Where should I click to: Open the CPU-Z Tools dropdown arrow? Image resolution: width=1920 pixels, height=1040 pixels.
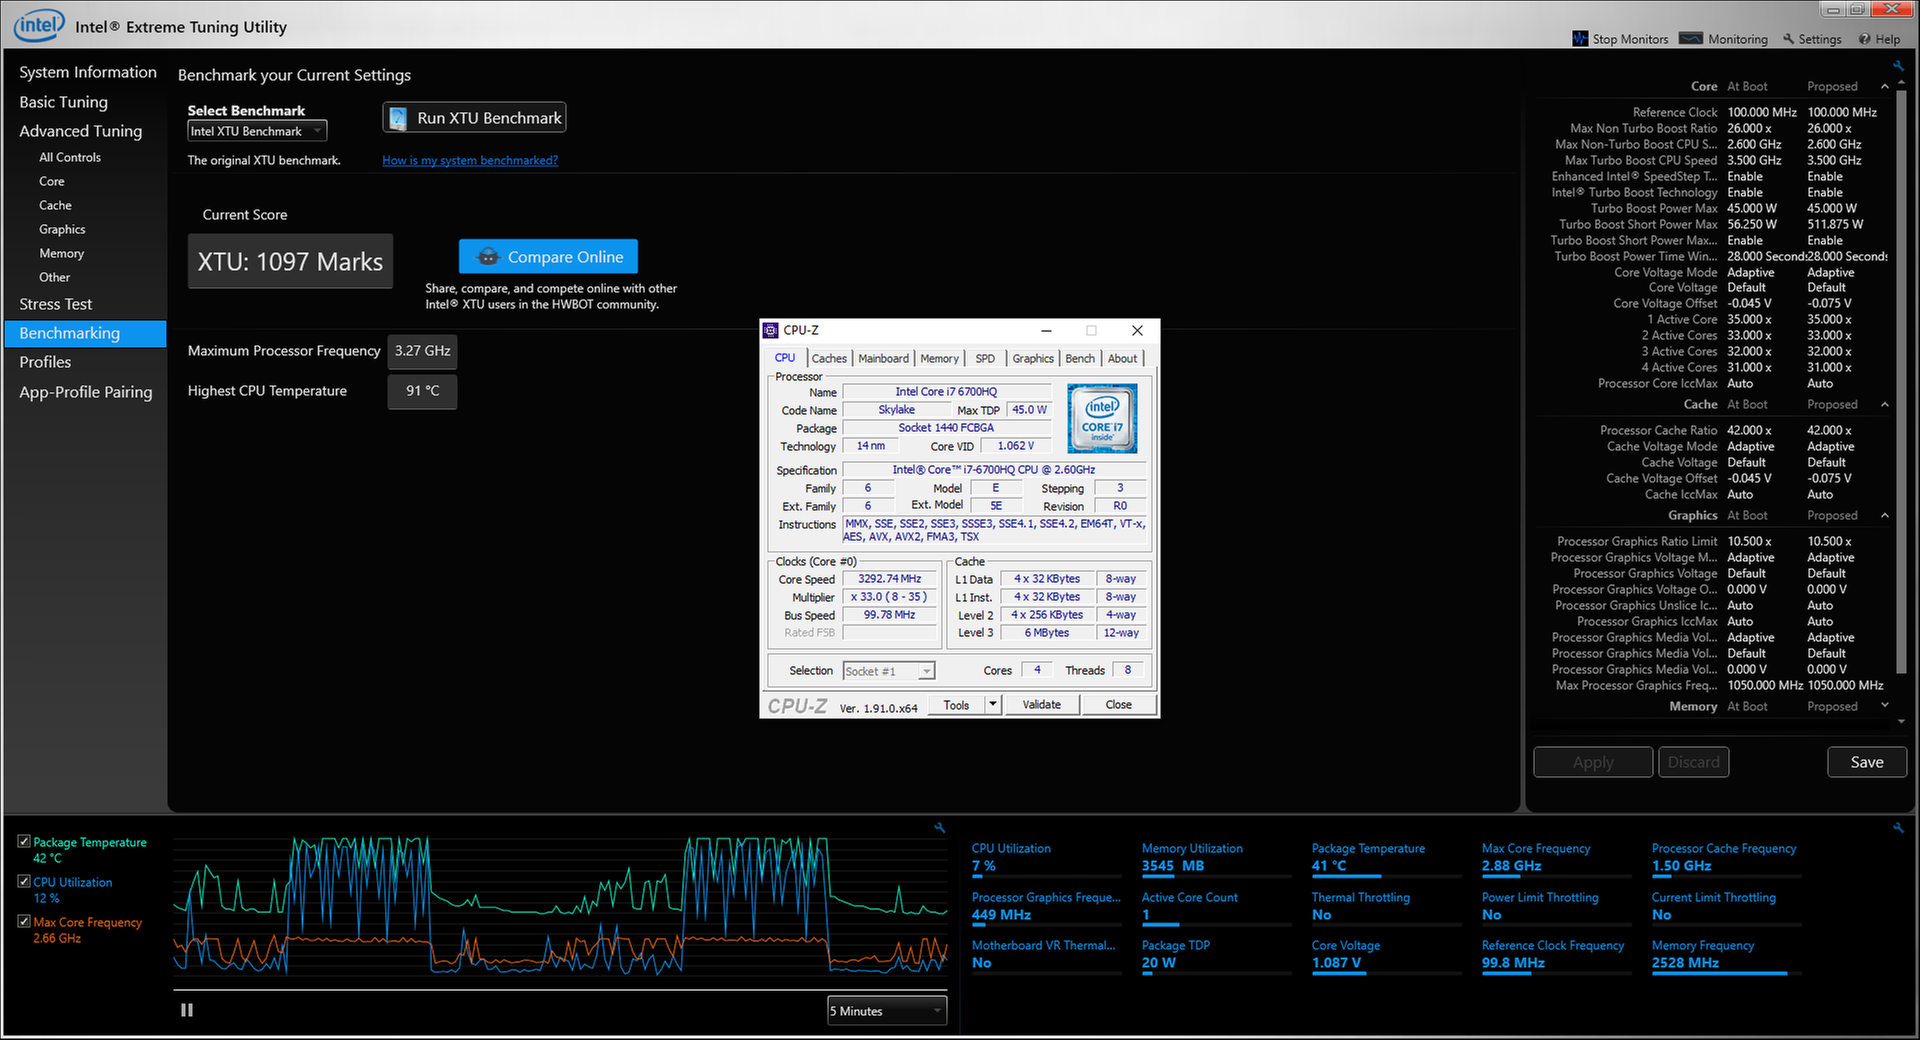point(993,705)
